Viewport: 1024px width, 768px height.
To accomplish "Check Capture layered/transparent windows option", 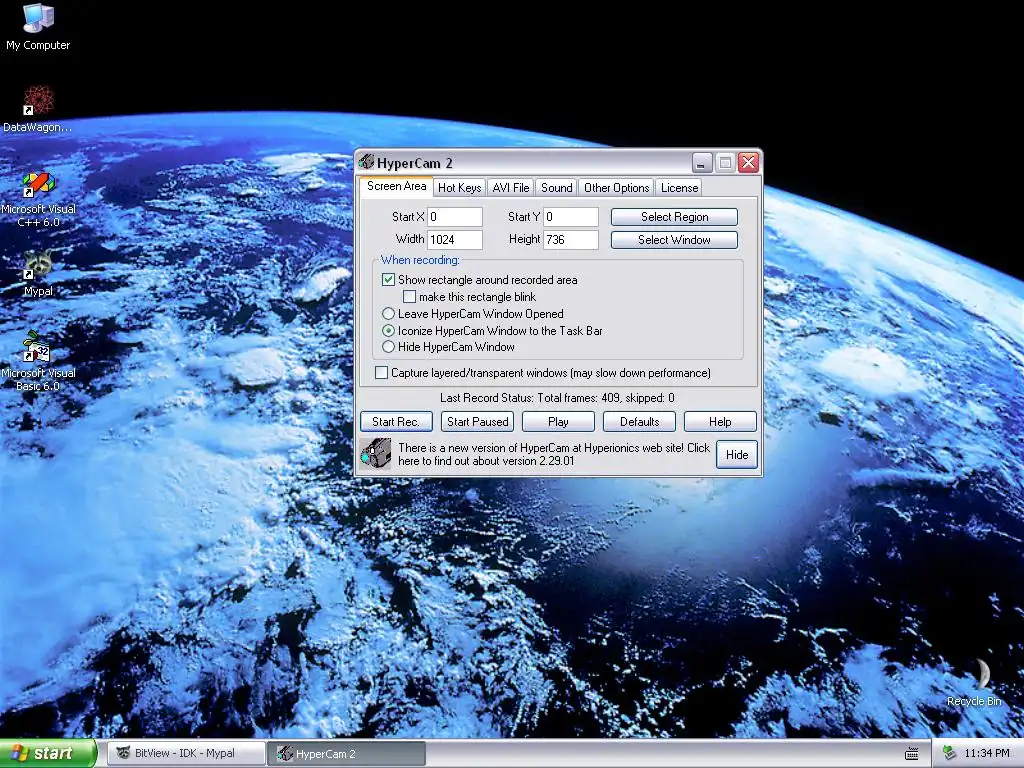I will (381, 373).
